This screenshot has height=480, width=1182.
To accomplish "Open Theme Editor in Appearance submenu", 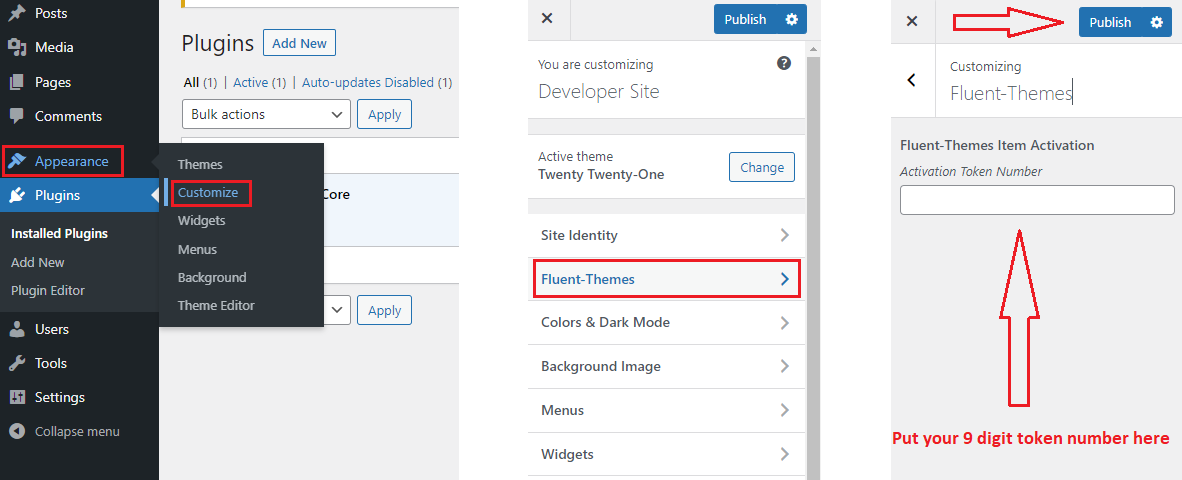I will click(216, 306).
